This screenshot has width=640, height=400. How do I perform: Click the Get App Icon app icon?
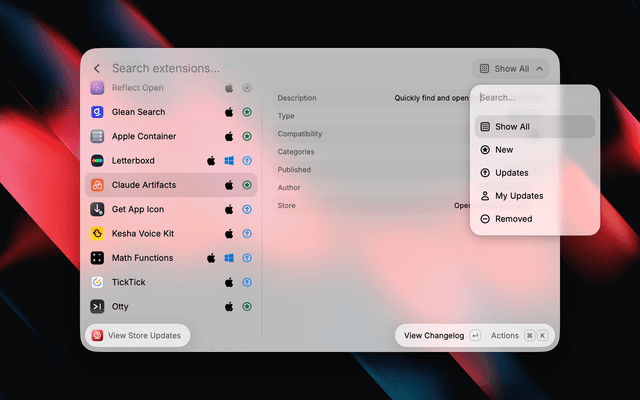97,209
